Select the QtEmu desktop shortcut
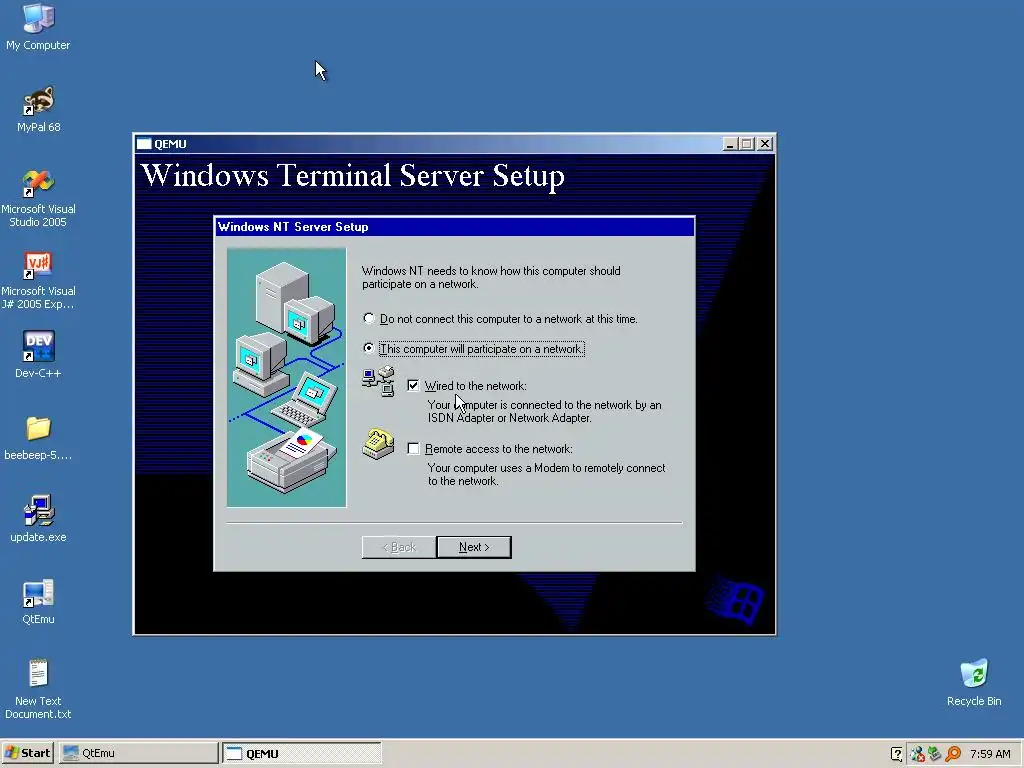This screenshot has width=1024, height=768. coord(38,601)
